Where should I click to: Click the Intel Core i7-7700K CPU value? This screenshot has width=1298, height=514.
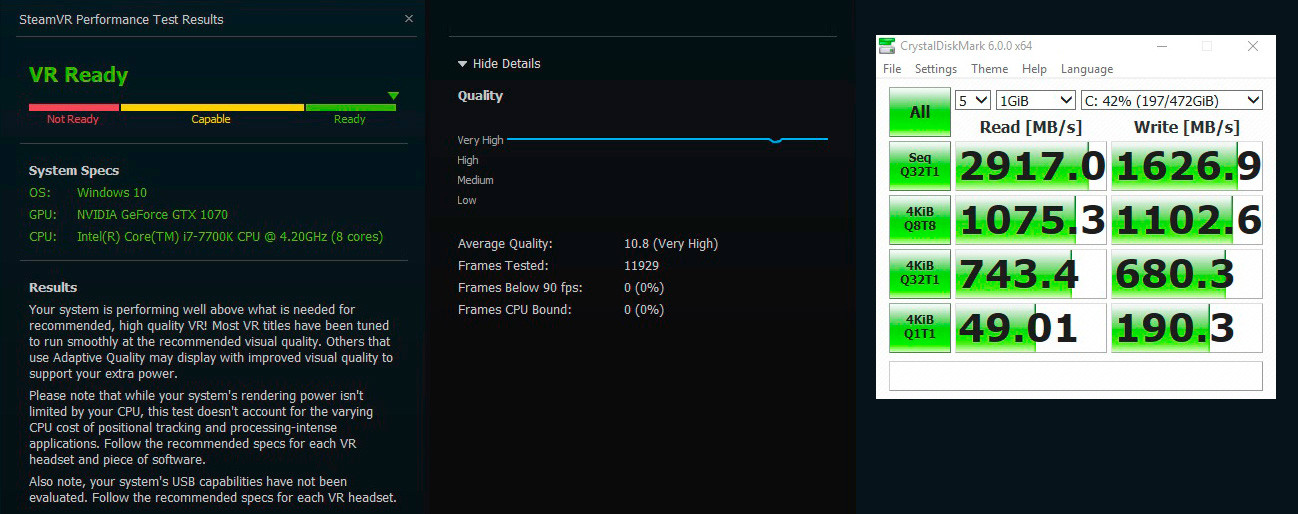coord(230,237)
